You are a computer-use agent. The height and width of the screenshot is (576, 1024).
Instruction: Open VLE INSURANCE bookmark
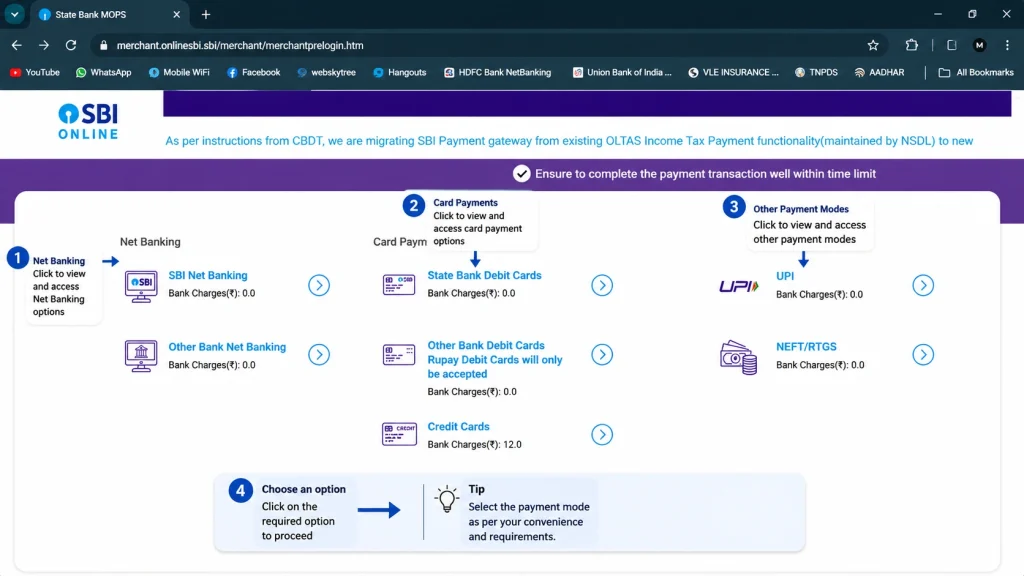(x=733, y=72)
